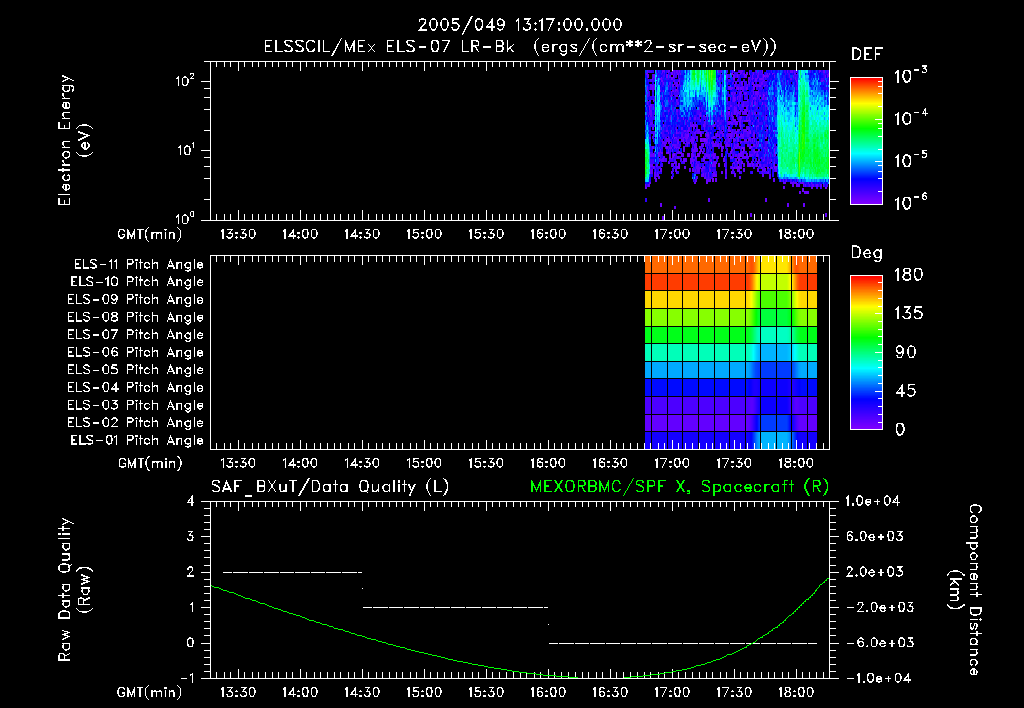This screenshot has width=1024, height=708.
Task: Click the '10^1' tick on Electron Energy axis
Action: tap(186, 150)
